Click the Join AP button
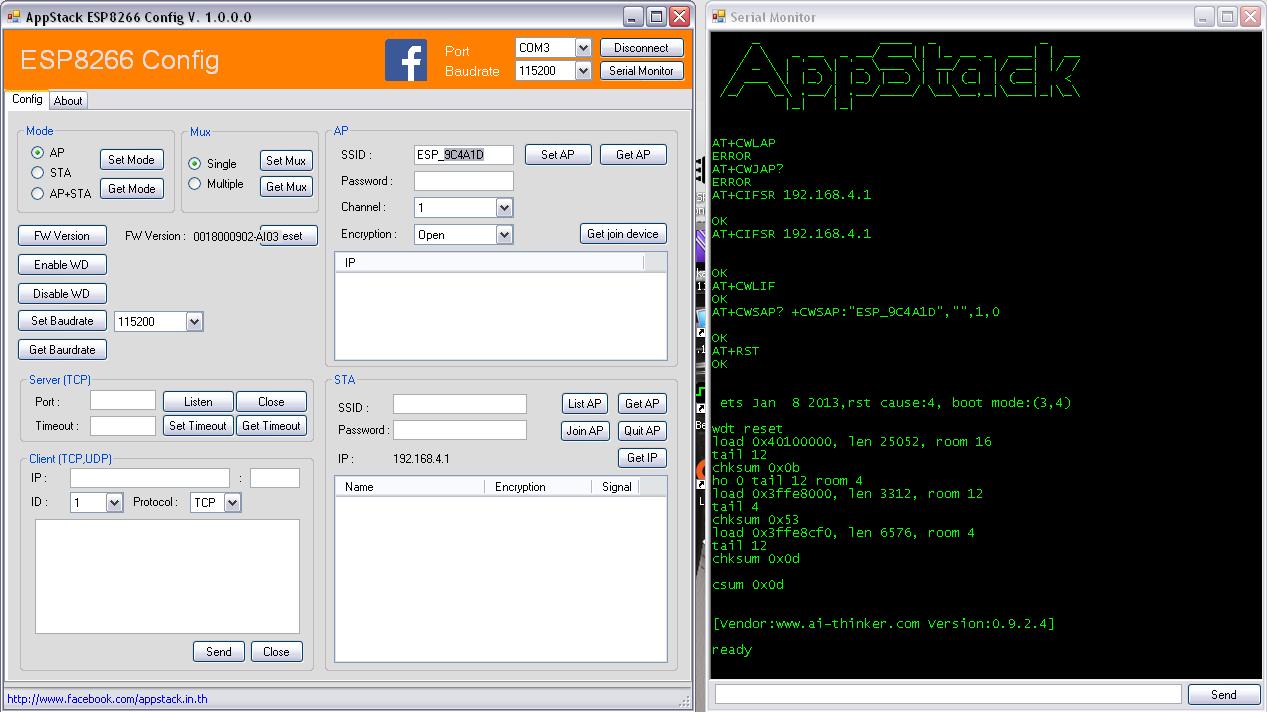 [x=585, y=431]
